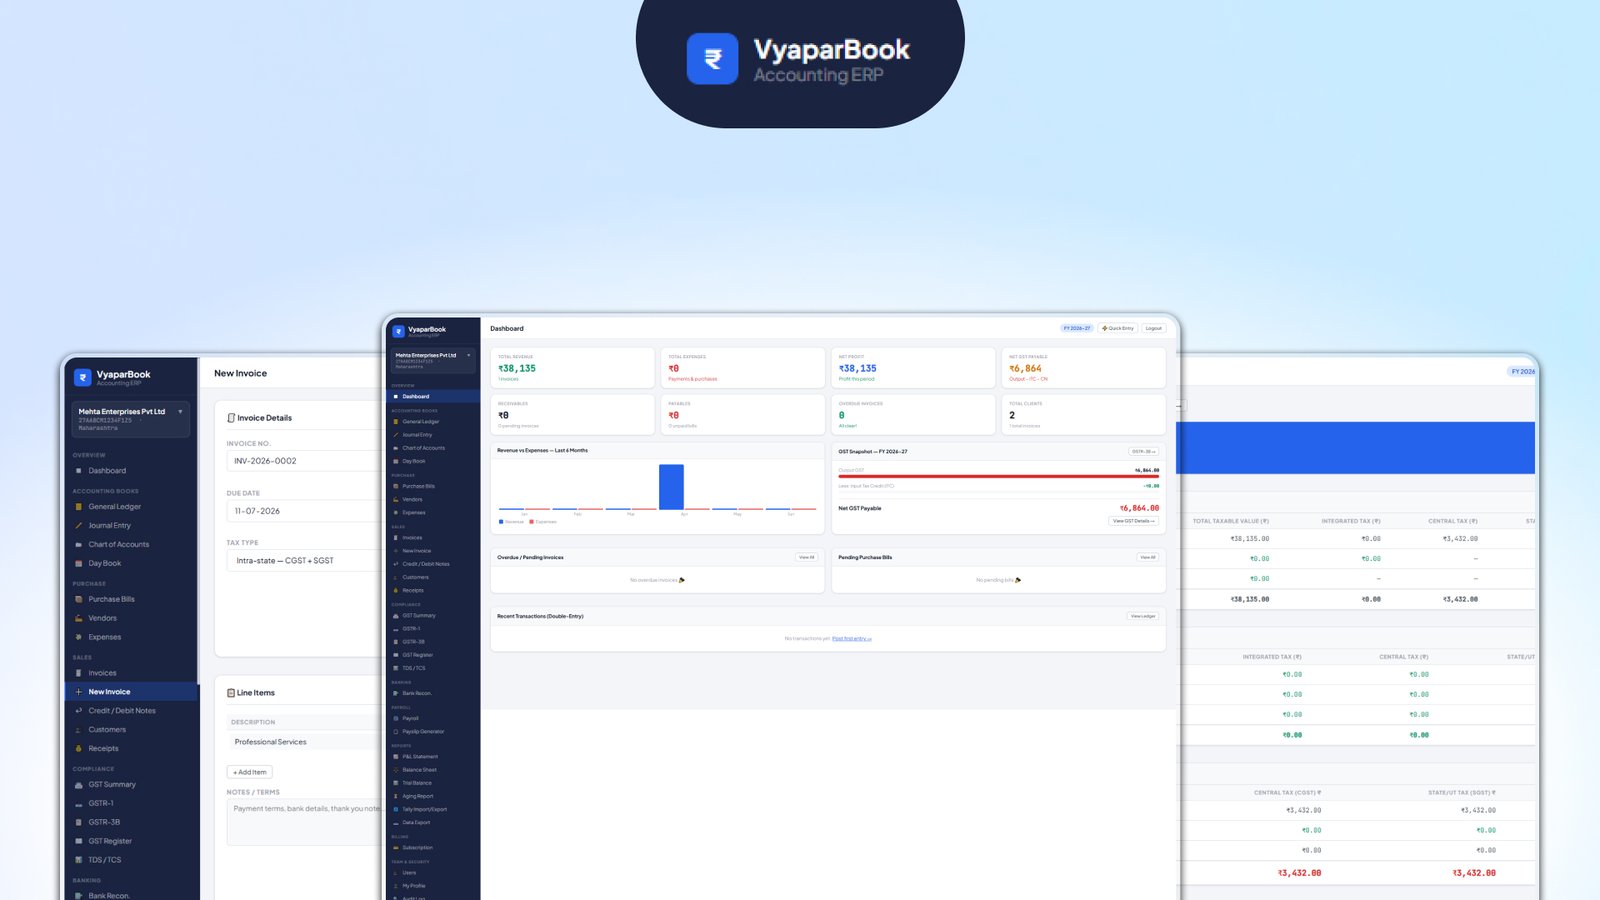Expand the Mehta Enterprises company selector in the New Invoice window
The image size is (1600, 900).
click(131, 419)
